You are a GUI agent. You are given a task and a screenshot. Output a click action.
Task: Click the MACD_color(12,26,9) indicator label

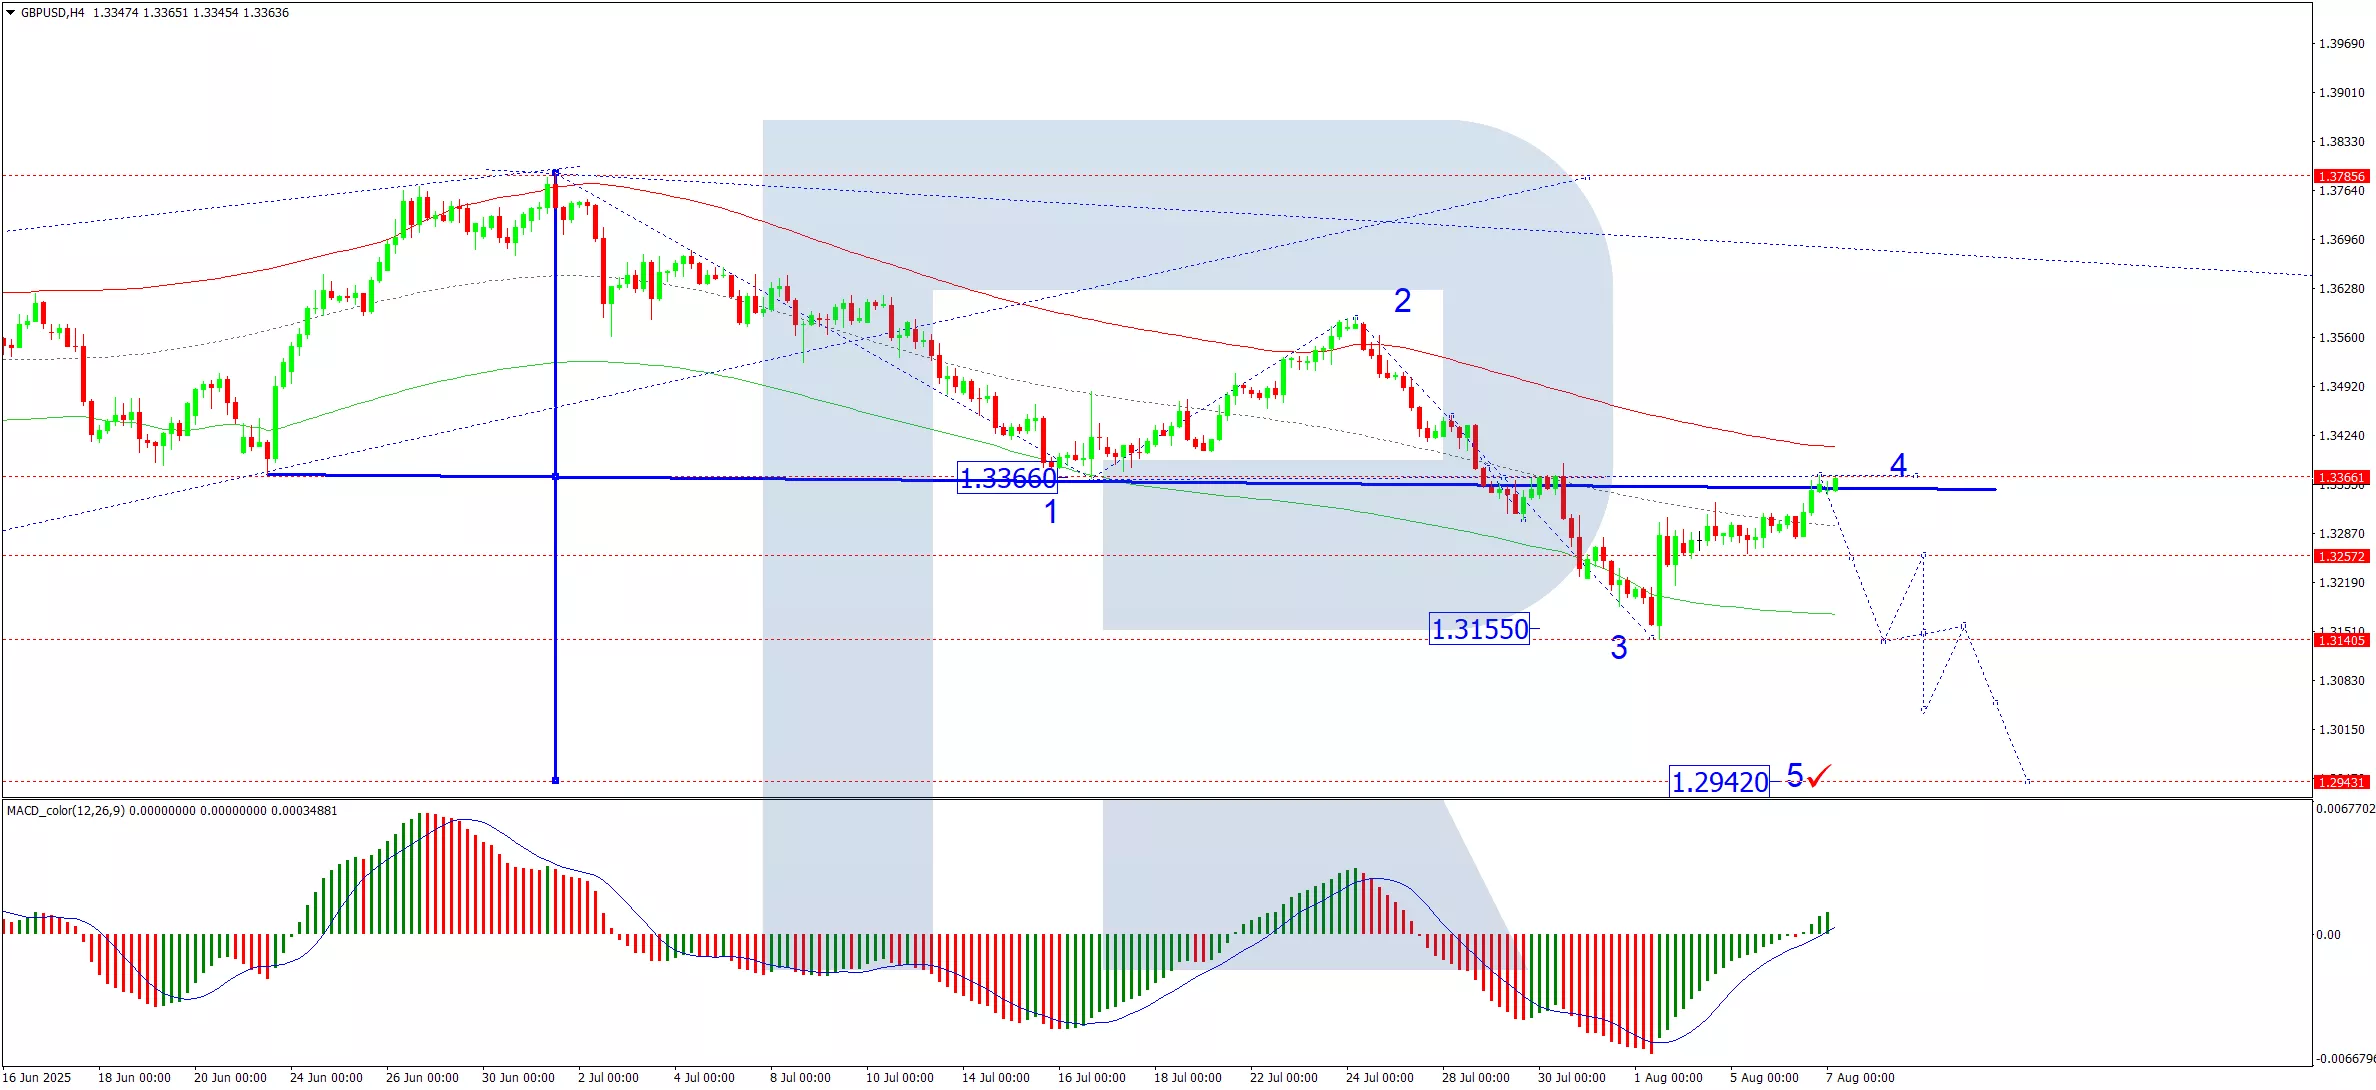pyautogui.click(x=66, y=810)
